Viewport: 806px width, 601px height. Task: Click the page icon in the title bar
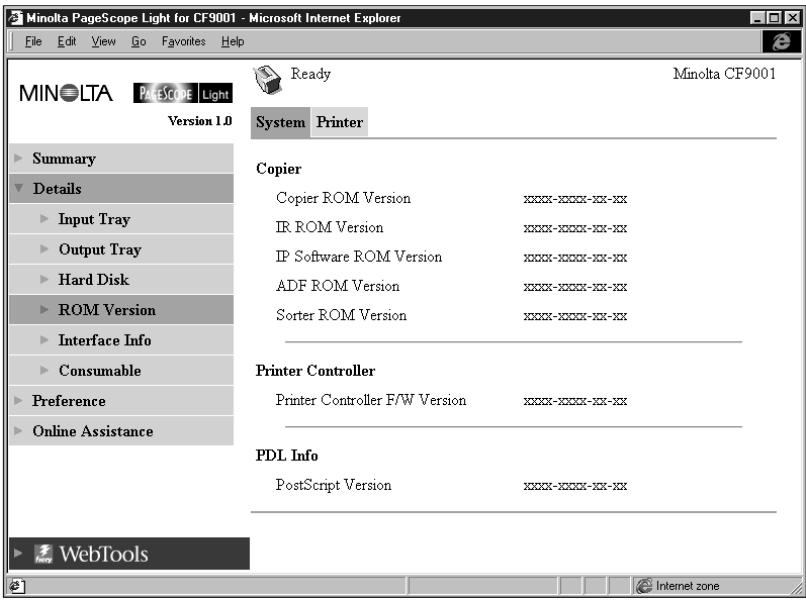[15, 18]
